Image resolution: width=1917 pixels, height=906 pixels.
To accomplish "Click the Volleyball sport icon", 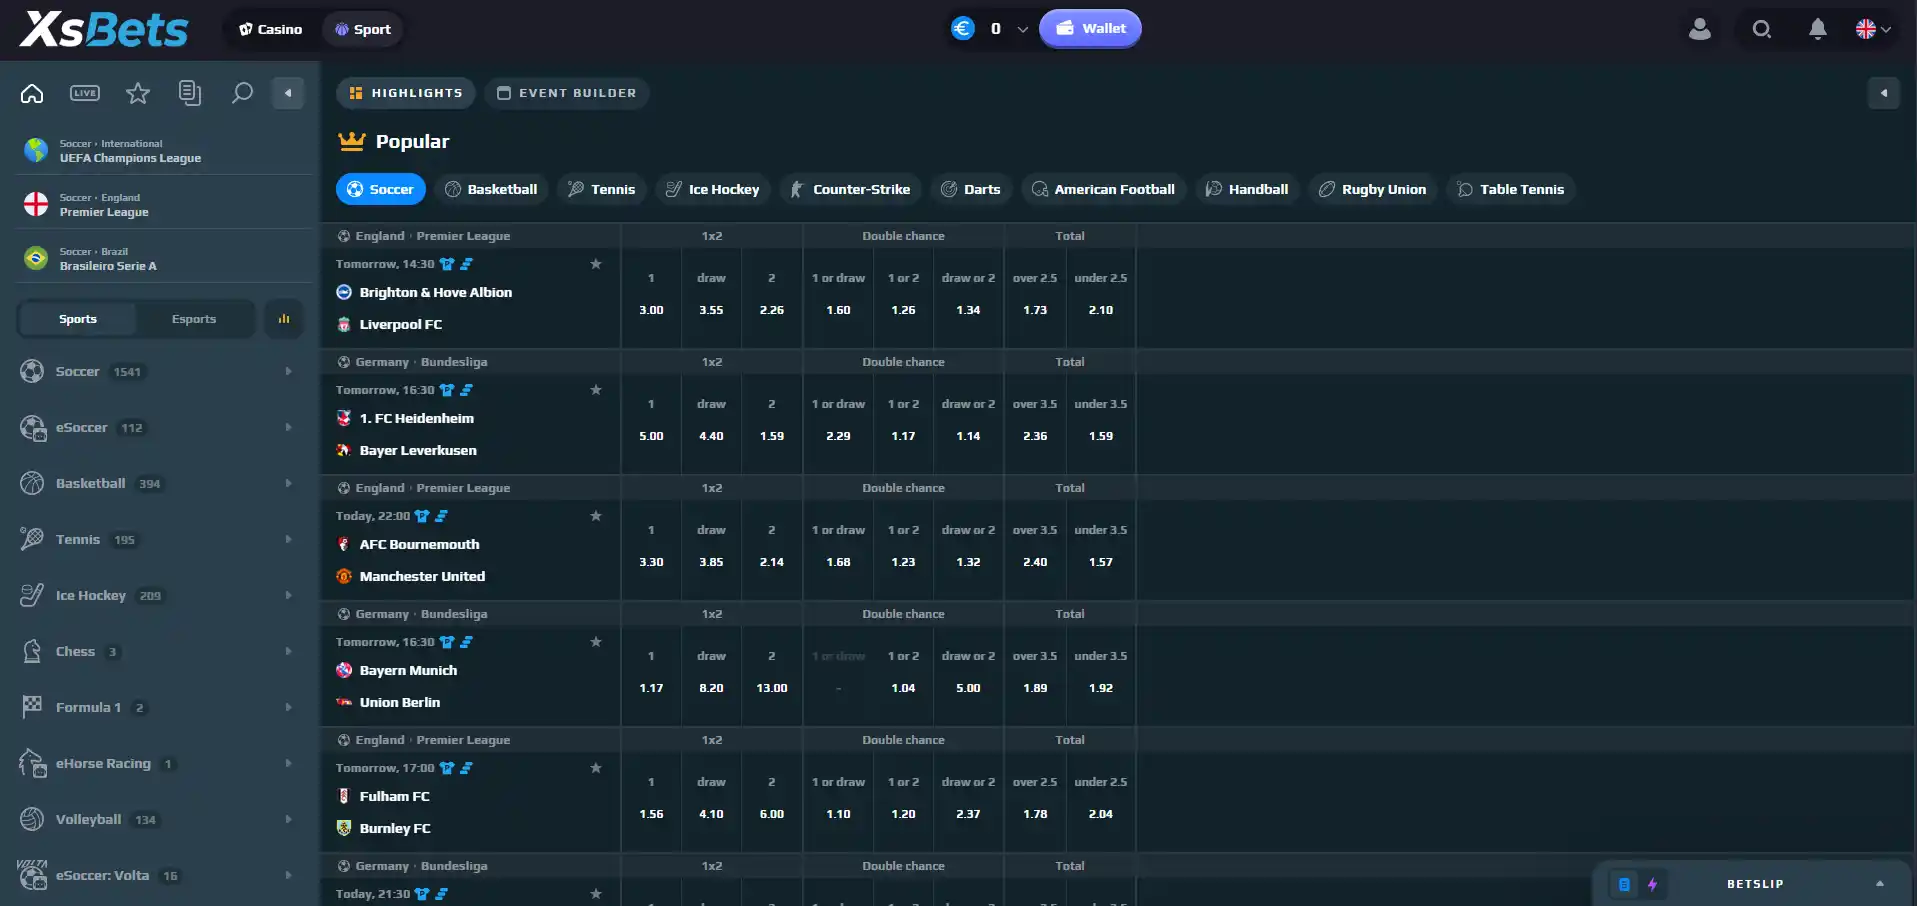I will coord(32,819).
